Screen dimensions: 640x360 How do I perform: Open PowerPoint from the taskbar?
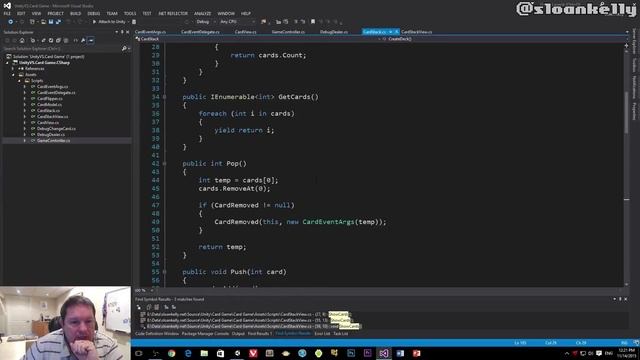pyautogui.click(x=416, y=353)
